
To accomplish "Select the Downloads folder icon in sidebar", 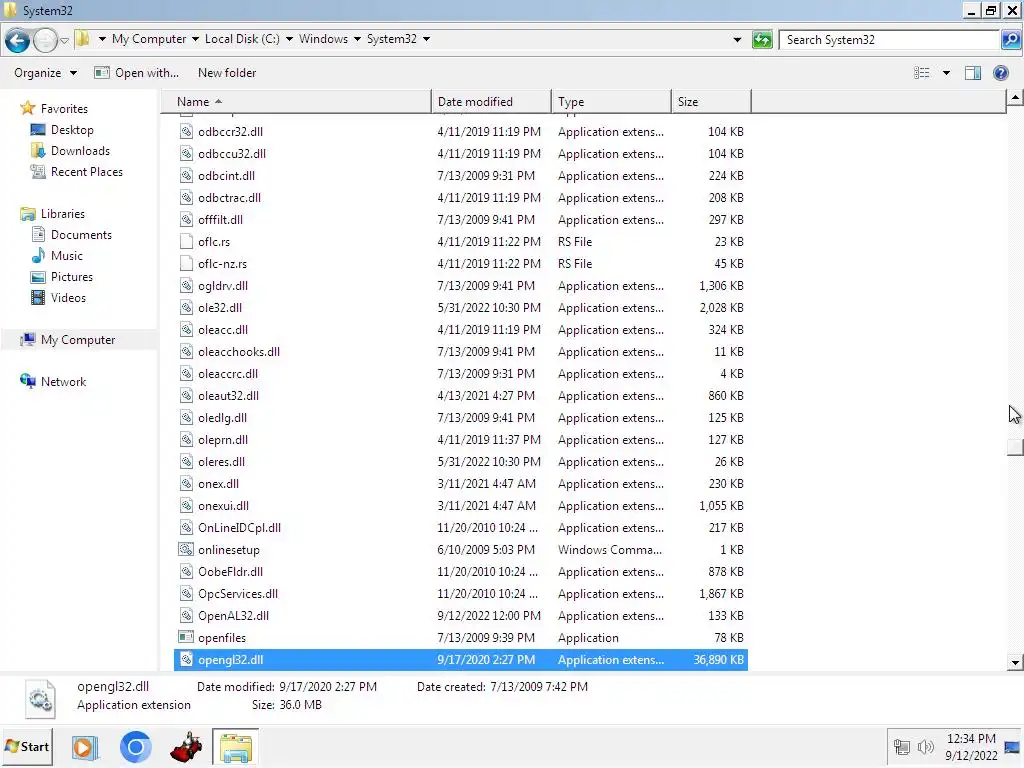I will (x=38, y=151).
